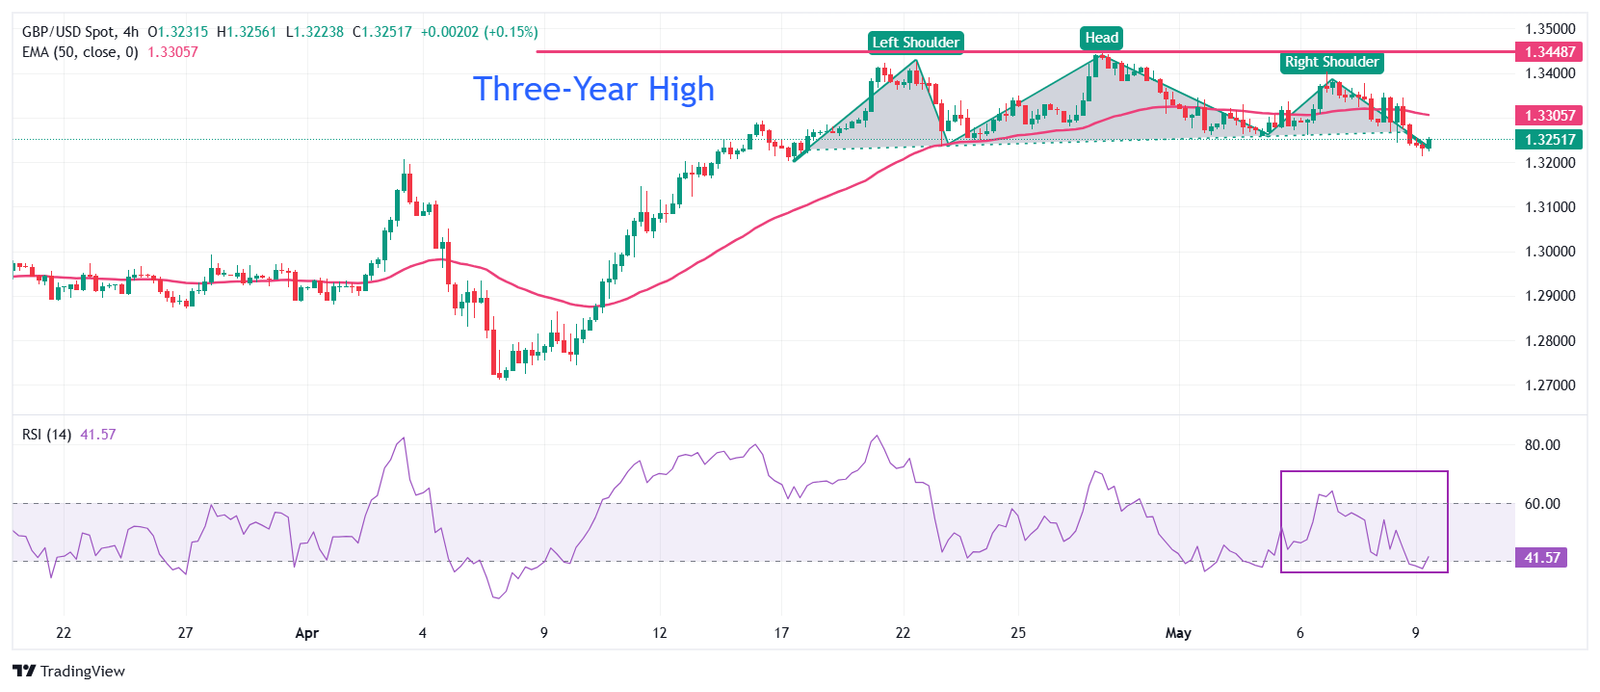Click the 80.00 RSI axis label

(x=1542, y=445)
